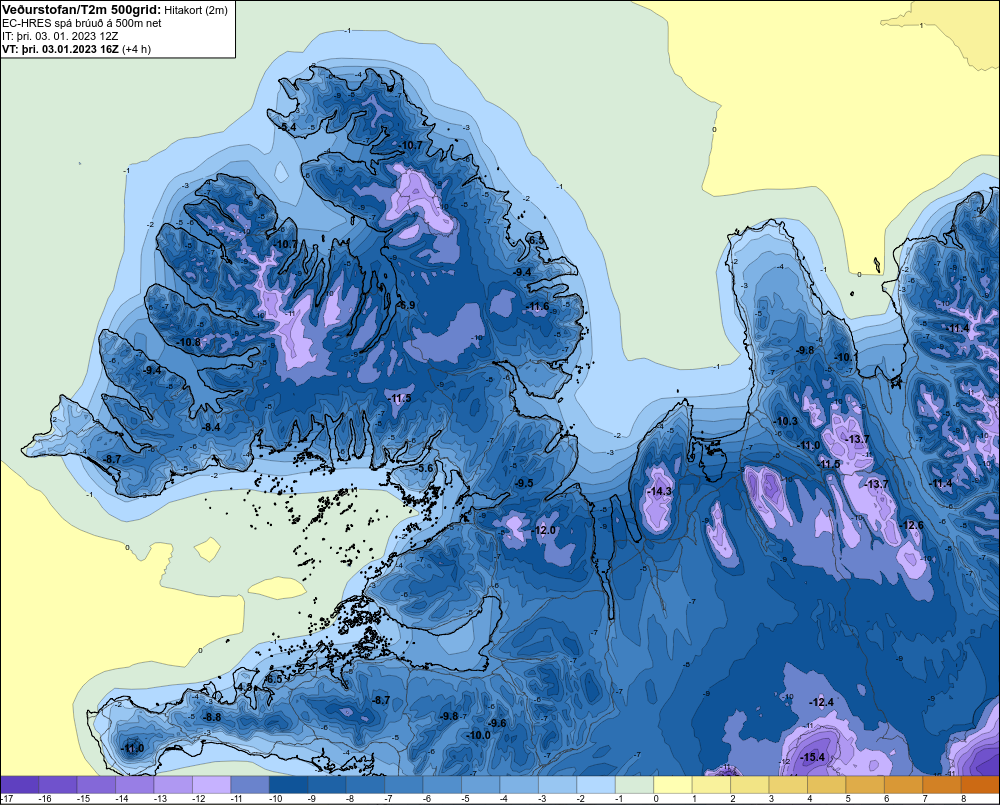Click the -11.6 temperature label
This screenshot has width=1000, height=805.
pyautogui.click(x=537, y=307)
